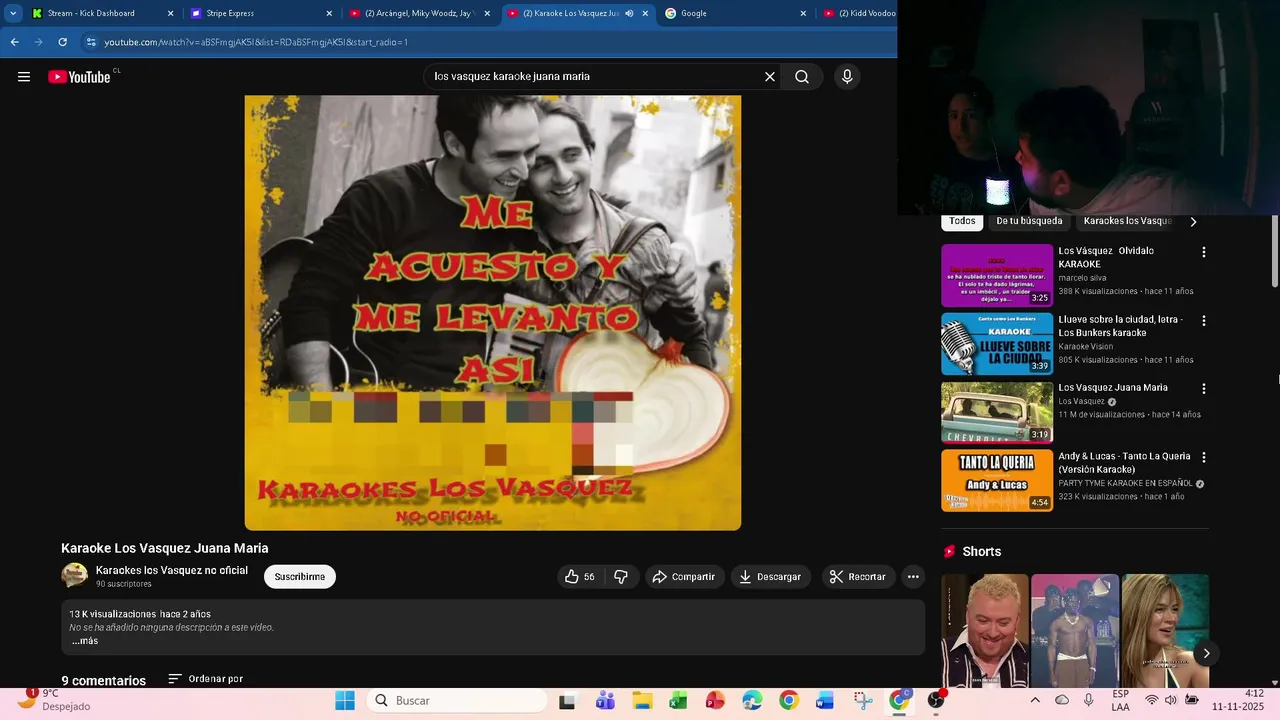Select the Karaokes los Vasquez chip

click(x=1128, y=221)
